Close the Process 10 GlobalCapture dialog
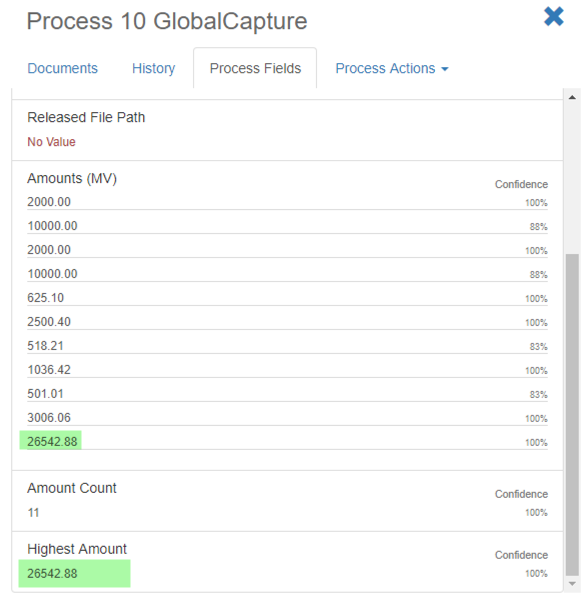Viewport: 587px width, 594px height. click(554, 17)
